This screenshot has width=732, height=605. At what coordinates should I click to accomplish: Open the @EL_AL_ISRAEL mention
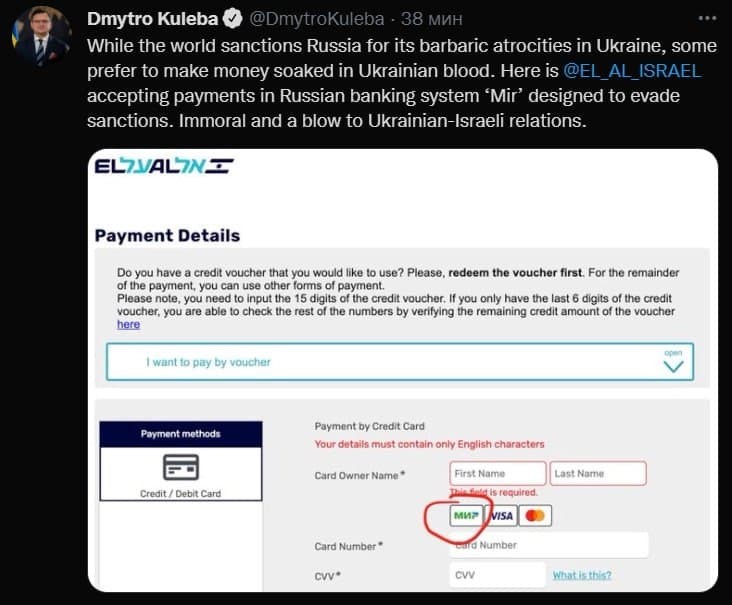pos(632,71)
